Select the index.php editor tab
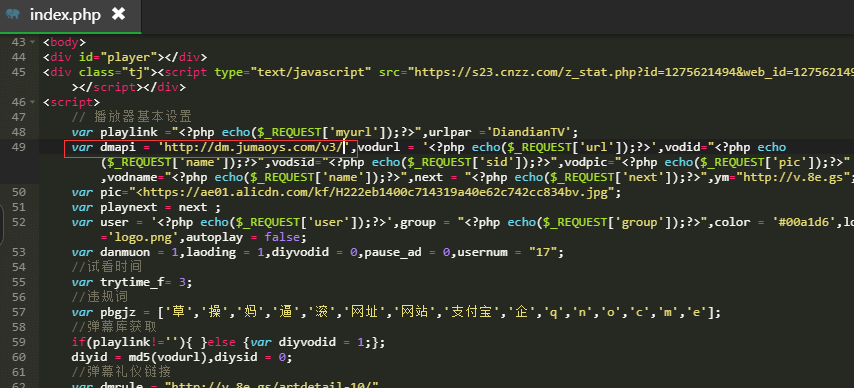 71,16
